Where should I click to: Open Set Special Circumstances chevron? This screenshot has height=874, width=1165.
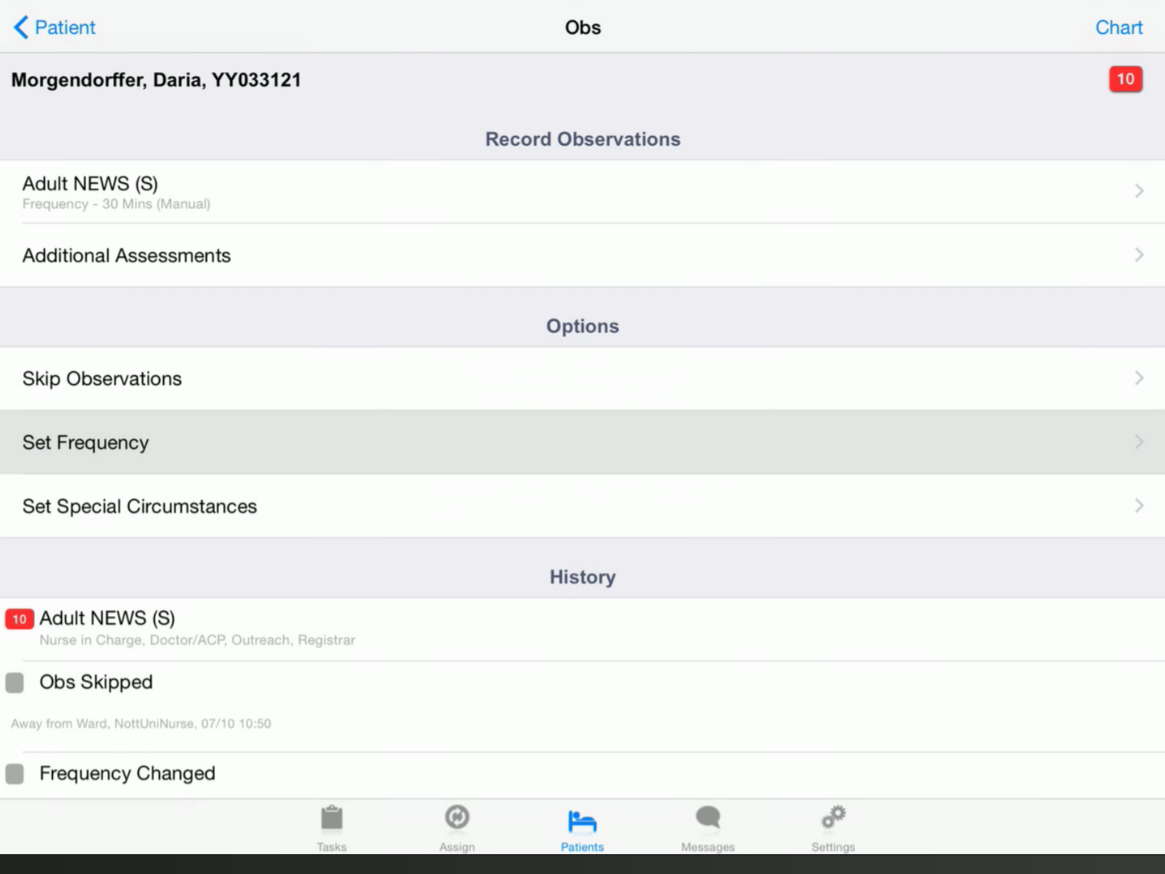click(x=1139, y=506)
